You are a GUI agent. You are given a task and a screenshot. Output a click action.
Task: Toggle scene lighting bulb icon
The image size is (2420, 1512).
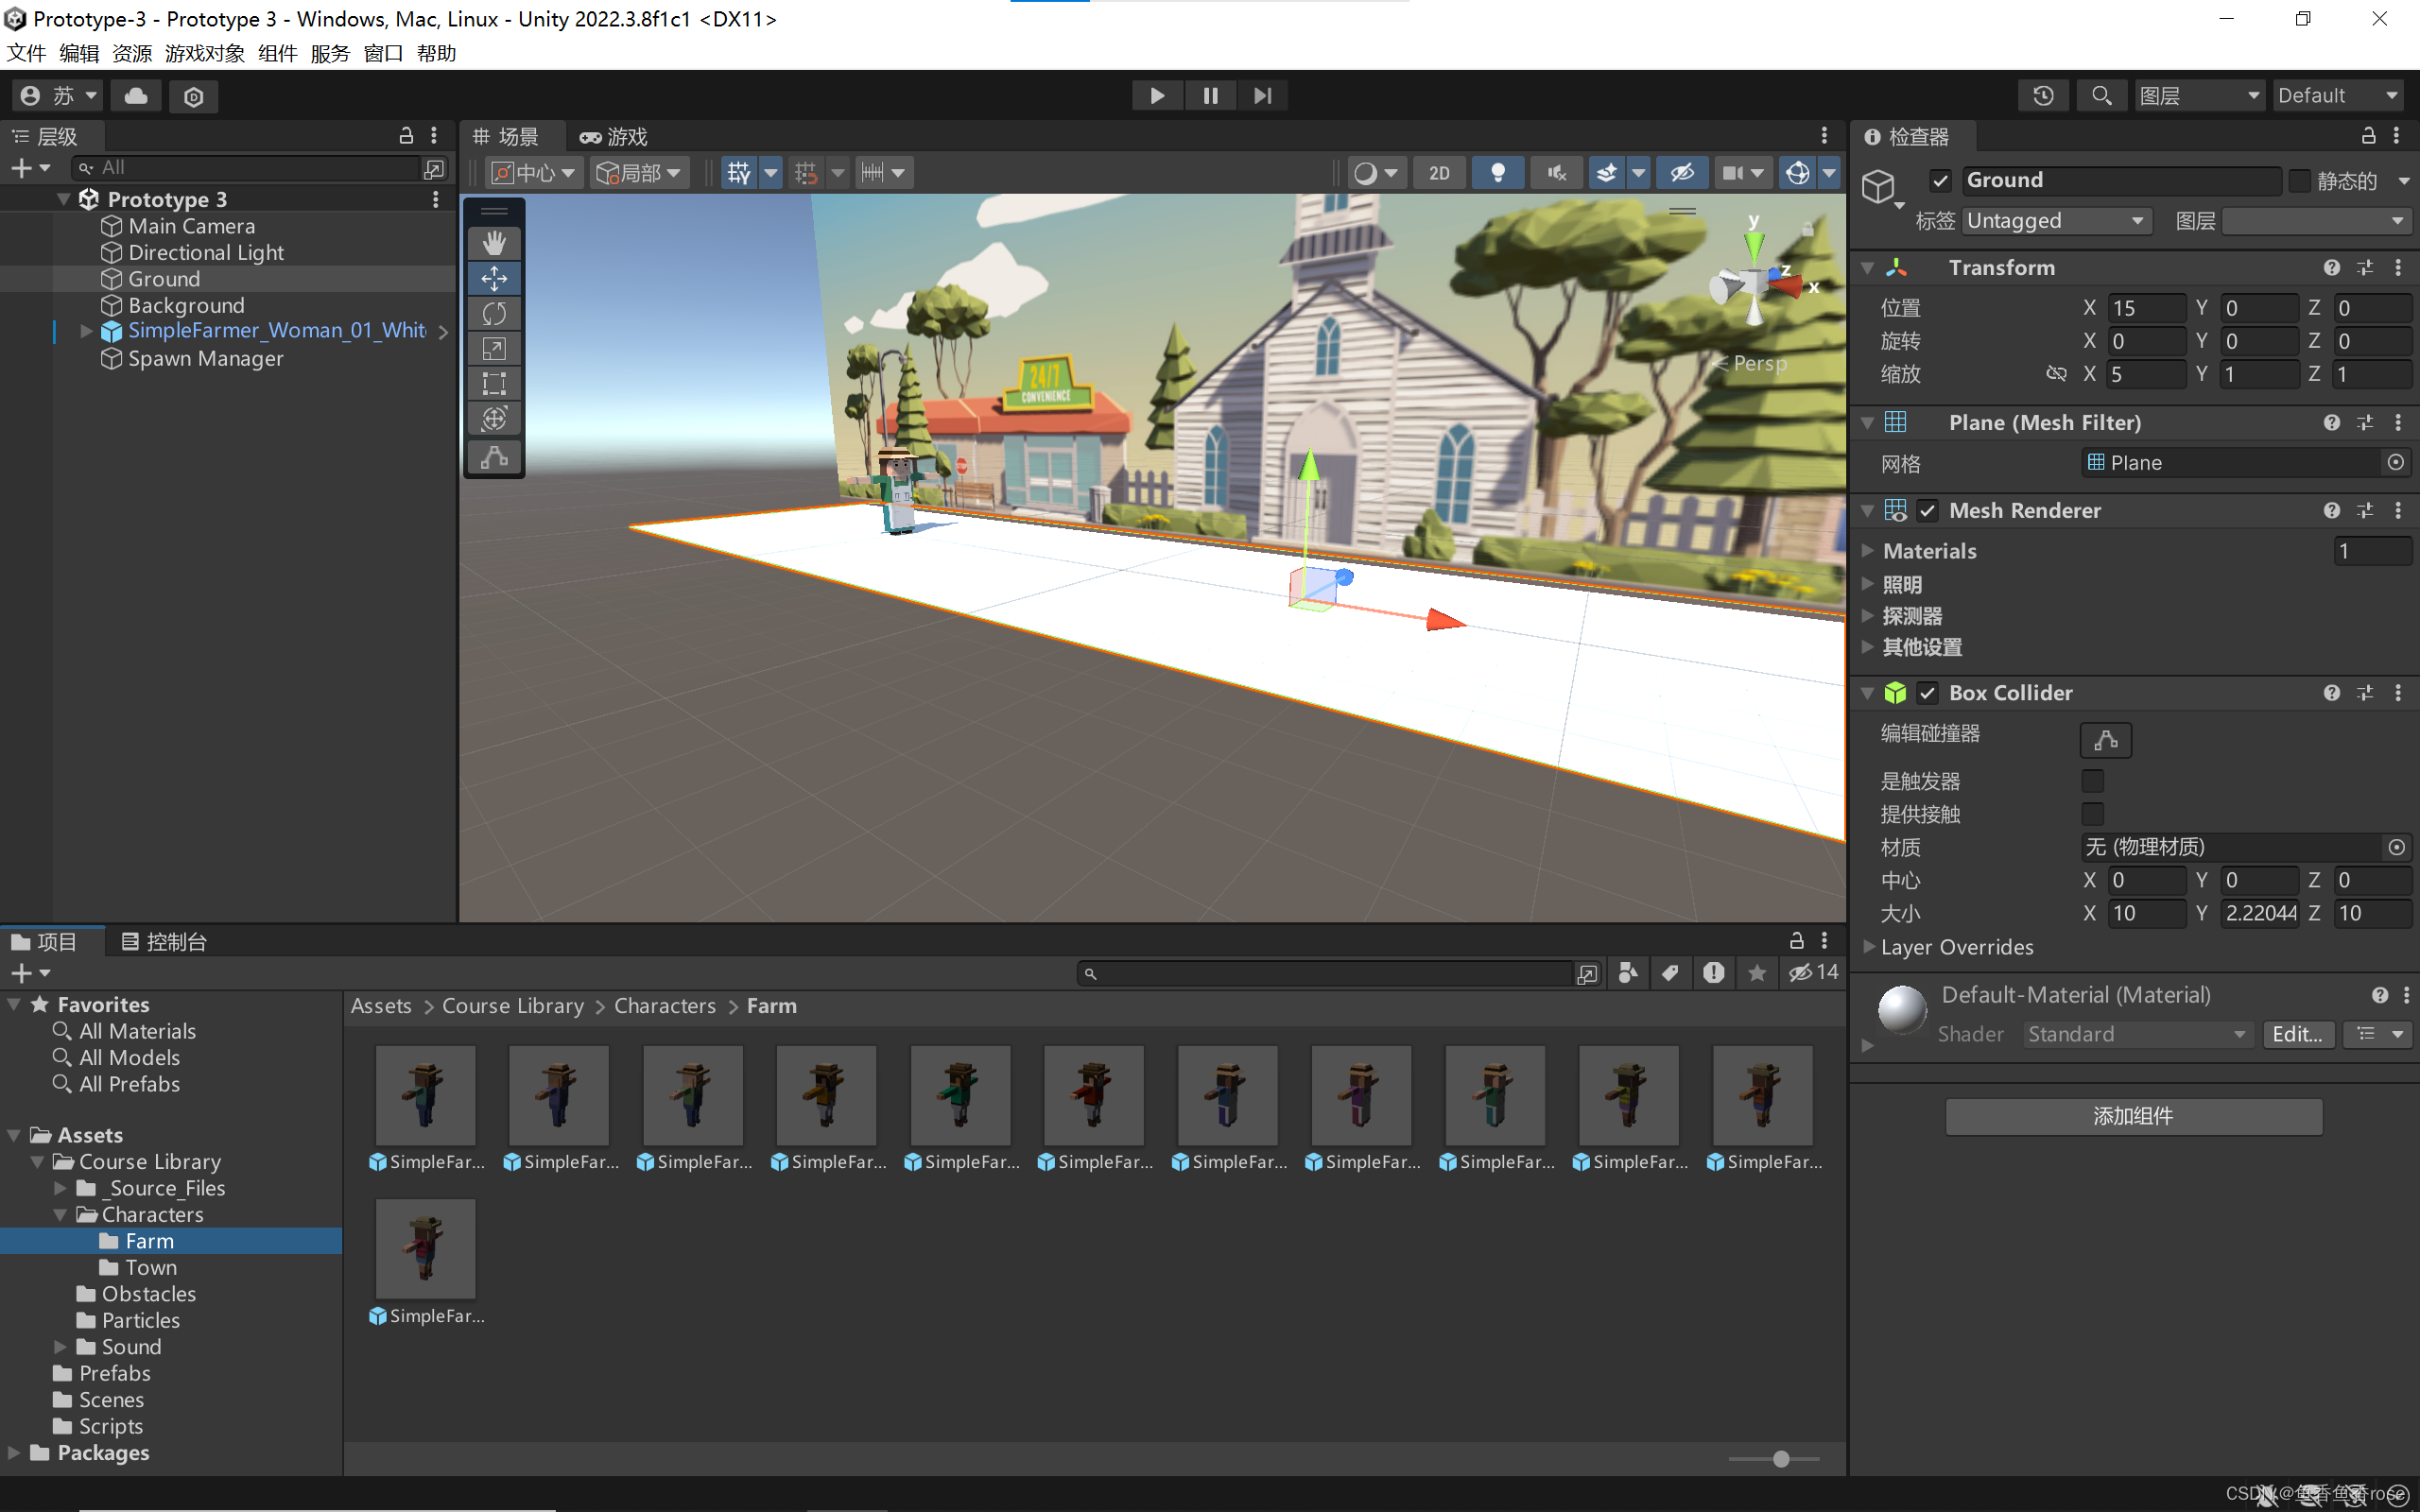(1497, 172)
